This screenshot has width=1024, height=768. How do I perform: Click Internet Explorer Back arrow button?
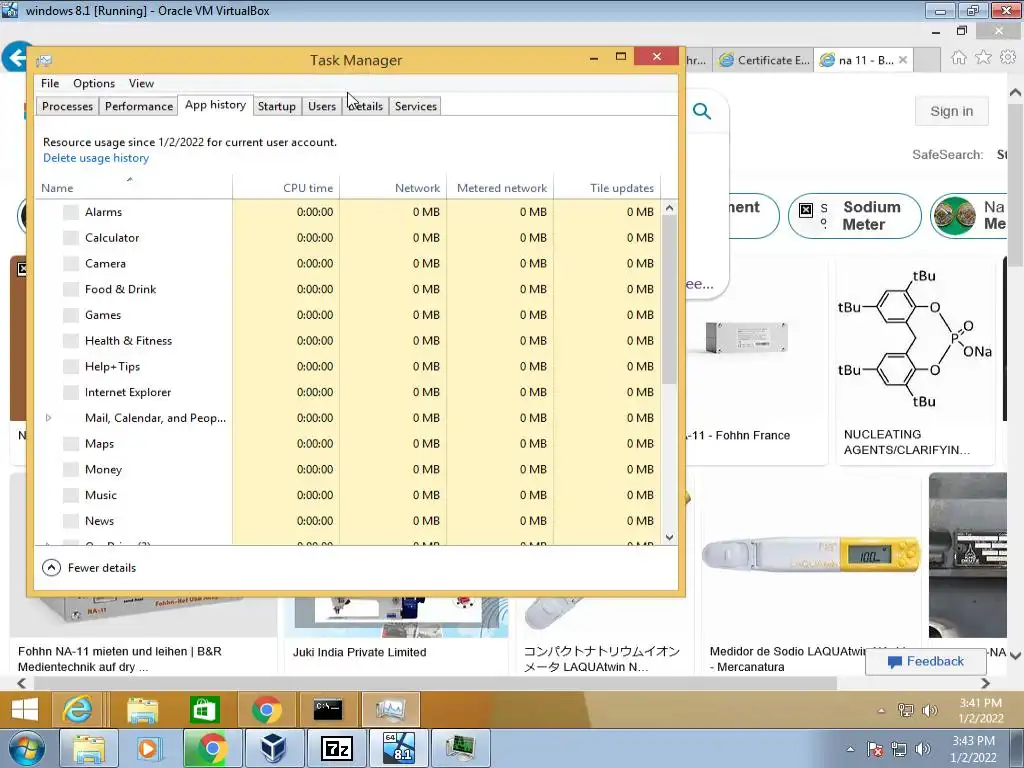pos(16,57)
